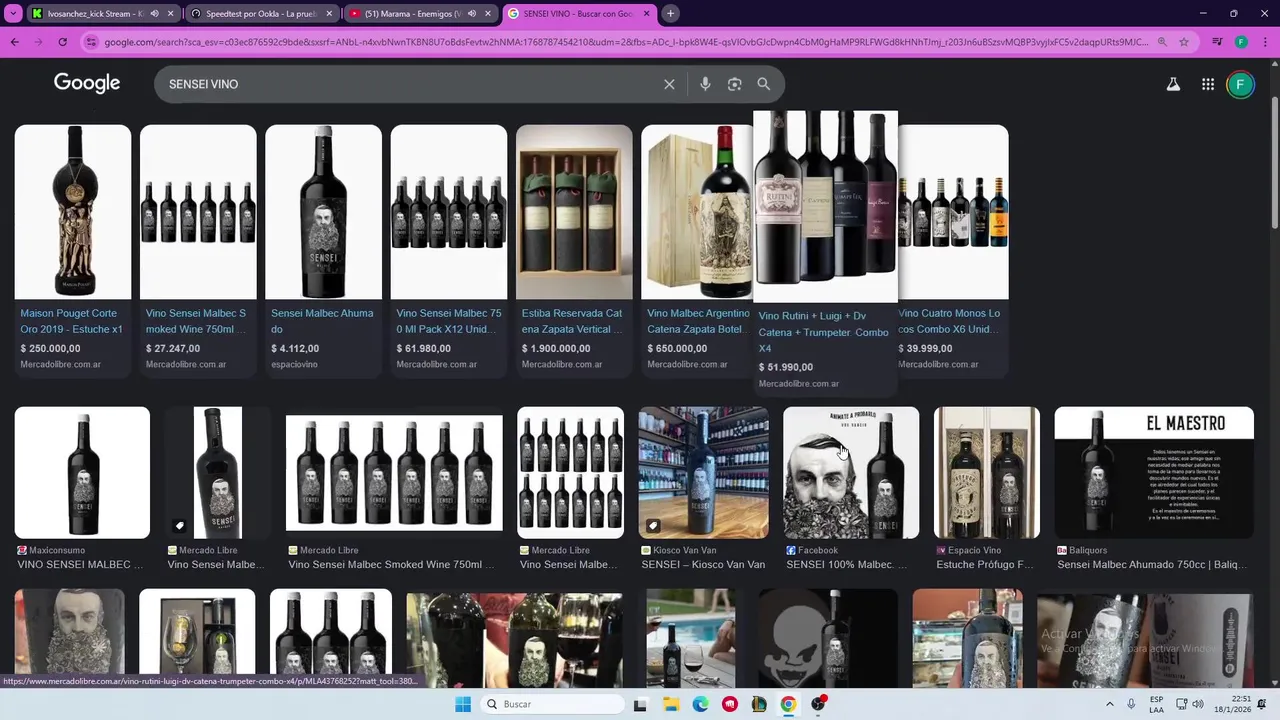Click the Rutini combo bottles image
The width and height of the screenshot is (1280, 720).
pyautogui.click(x=825, y=207)
